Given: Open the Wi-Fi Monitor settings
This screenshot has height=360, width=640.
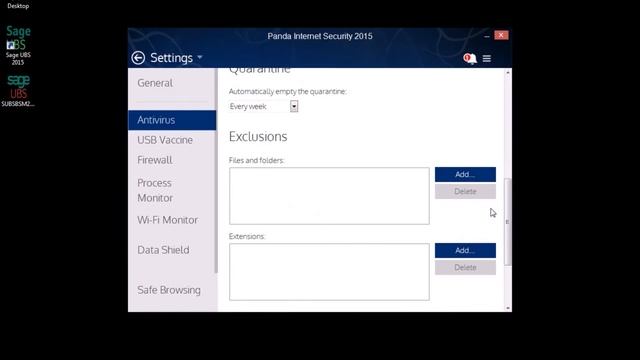Looking at the screenshot, I should point(167,220).
